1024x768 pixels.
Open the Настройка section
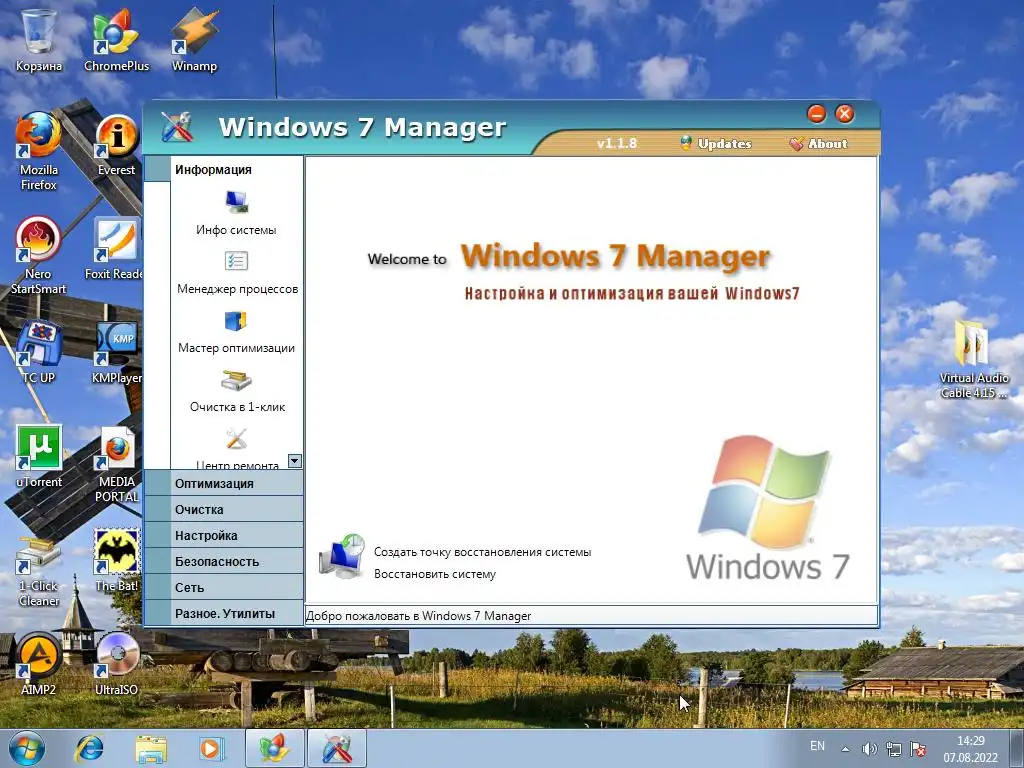click(x=223, y=536)
